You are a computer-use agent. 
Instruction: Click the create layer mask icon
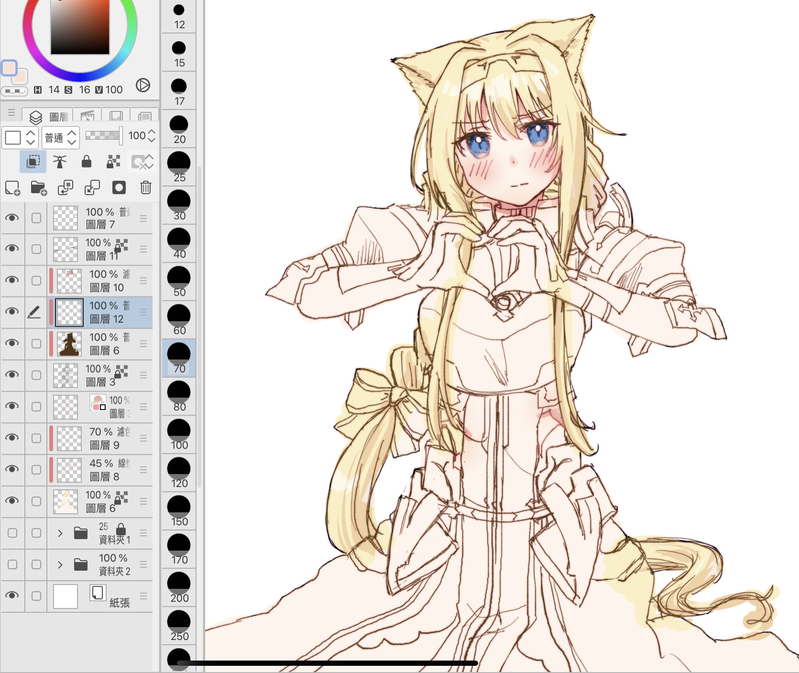click(x=119, y=187)
